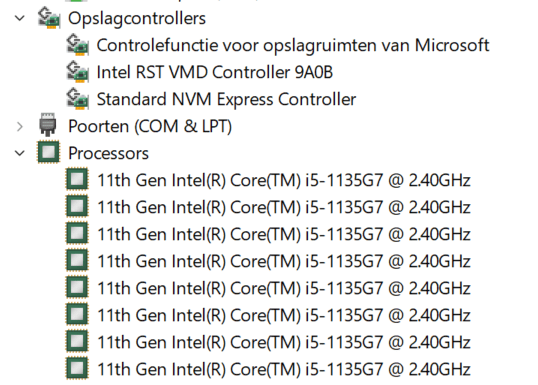Select the second i5-1135G7 processor entry text
Viewport: 538px width, 385px height.
tap(284, 207)
